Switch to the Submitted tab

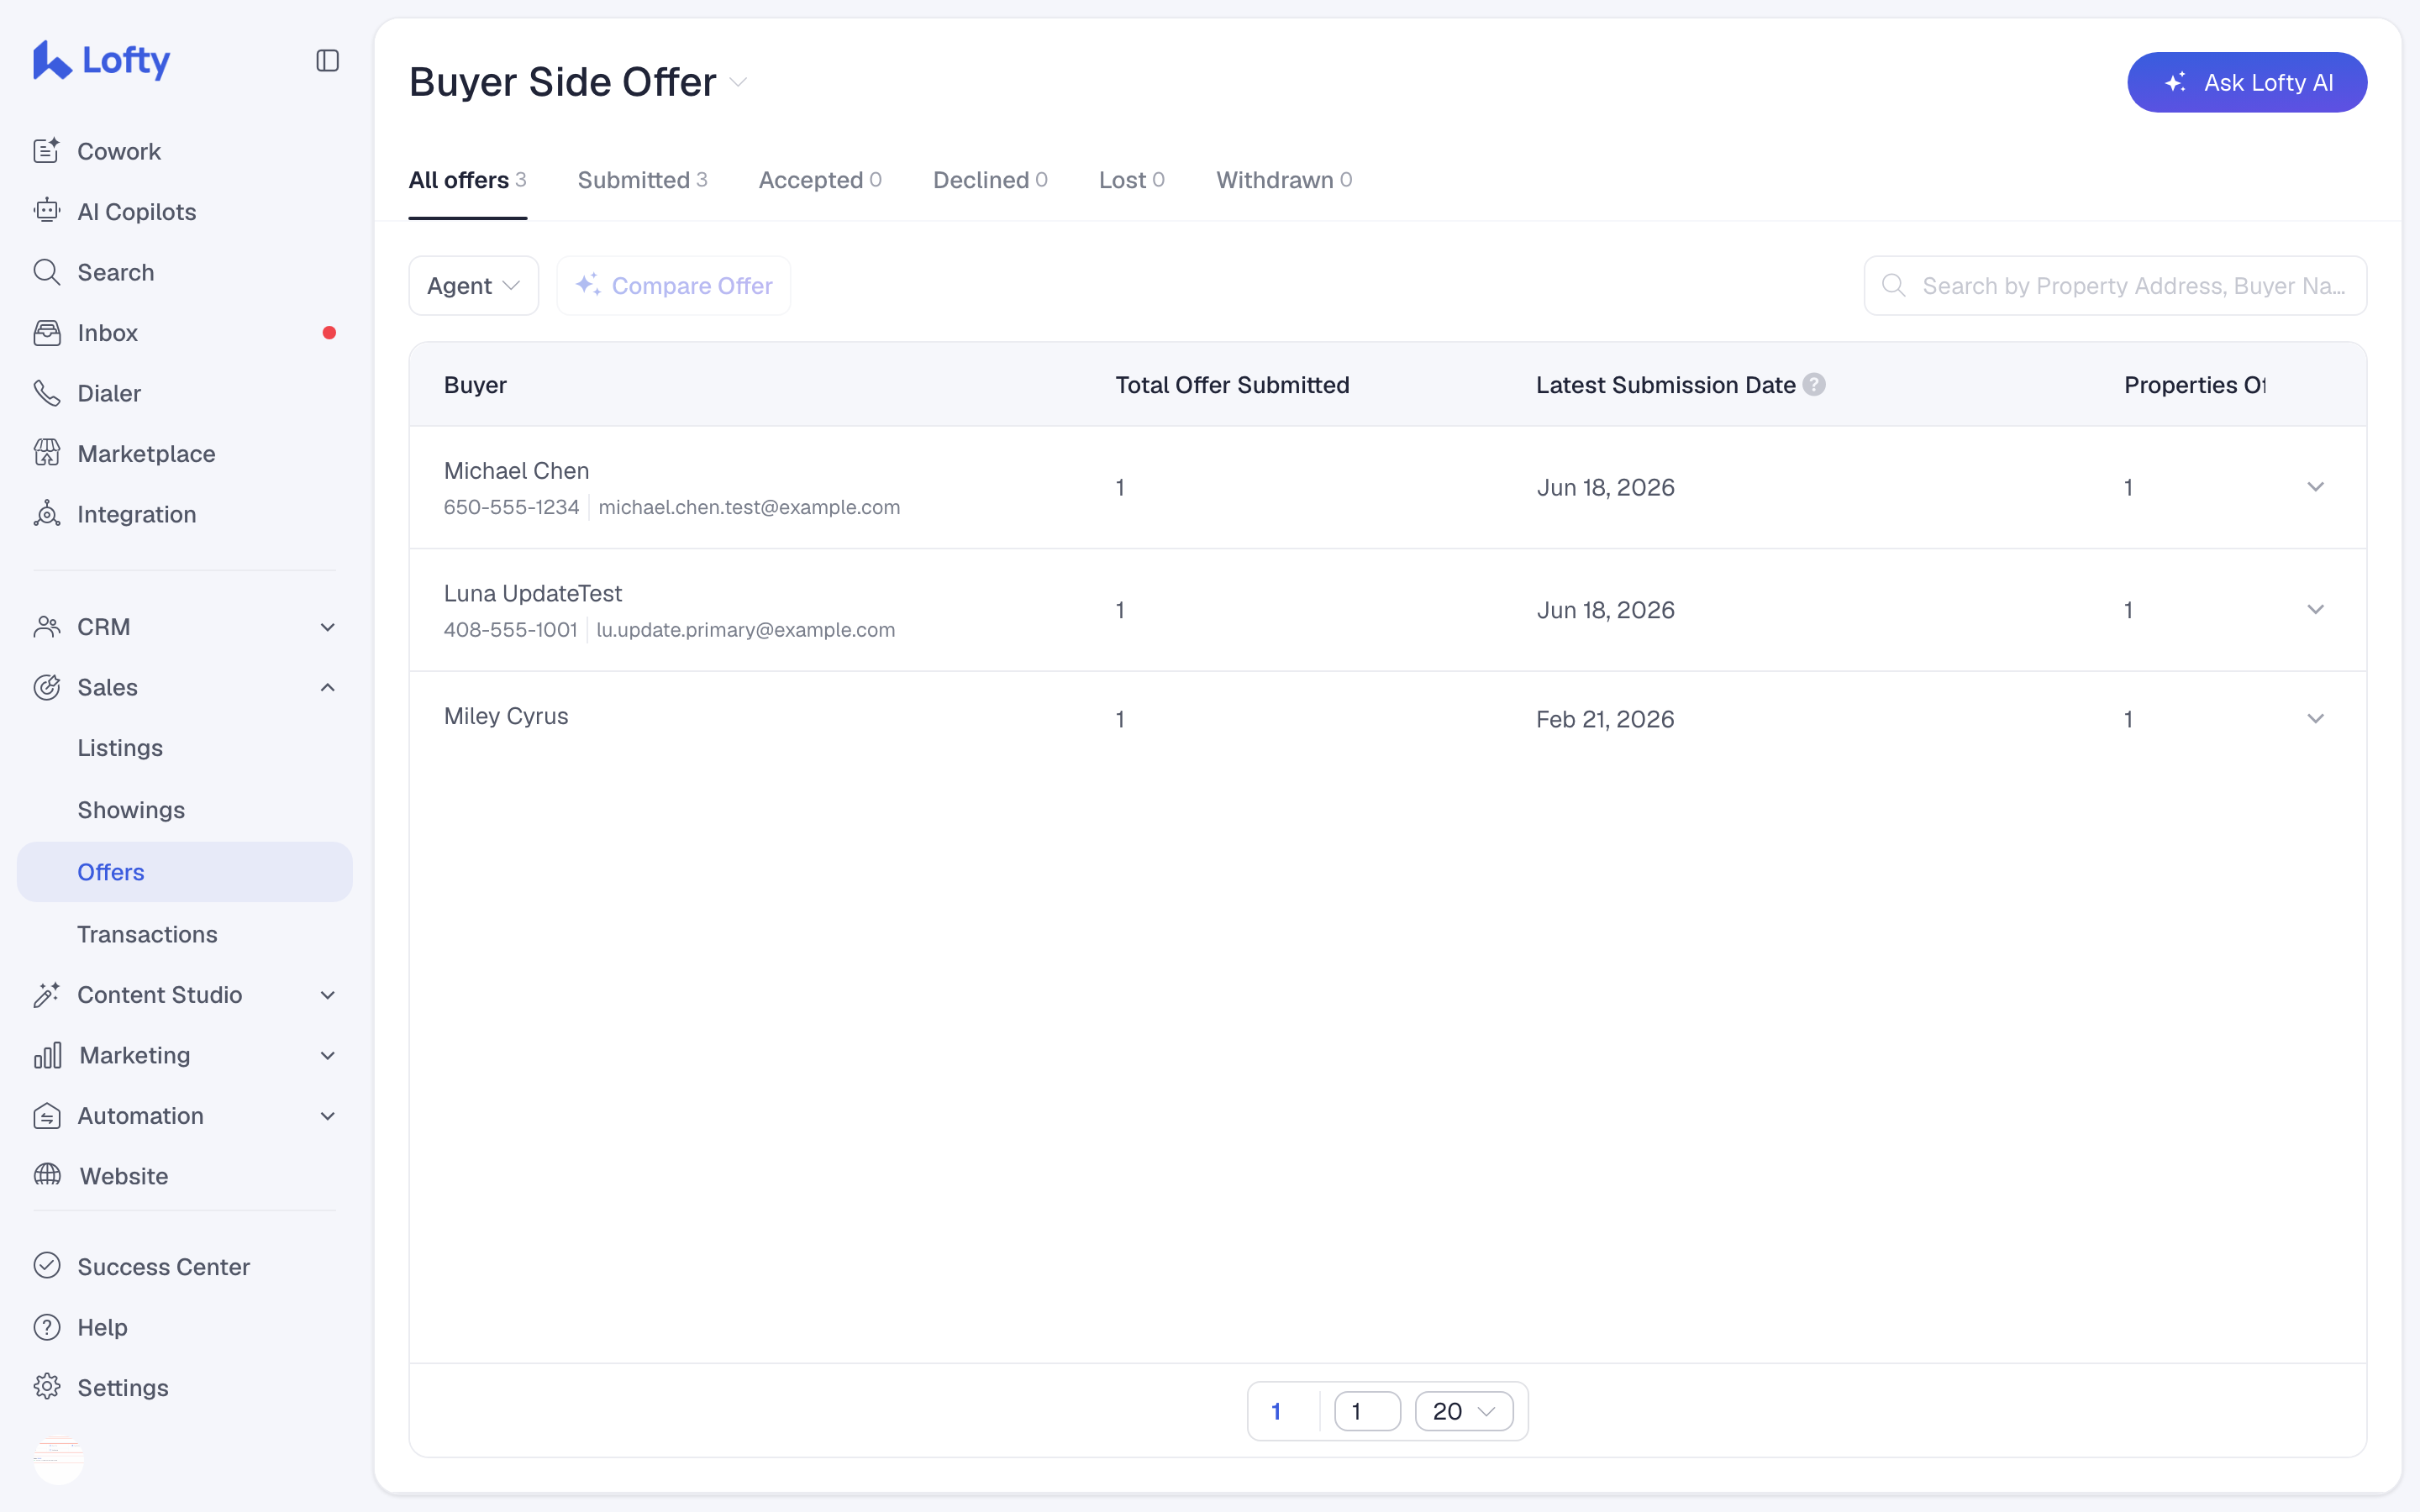[x=642, y=180]
